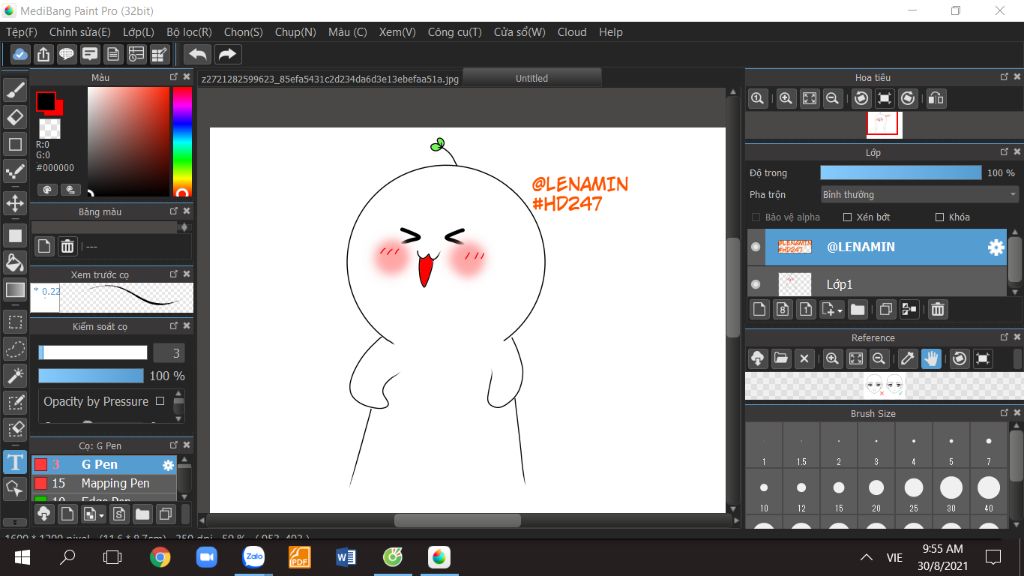Open the Help menu

coord(611,32)
